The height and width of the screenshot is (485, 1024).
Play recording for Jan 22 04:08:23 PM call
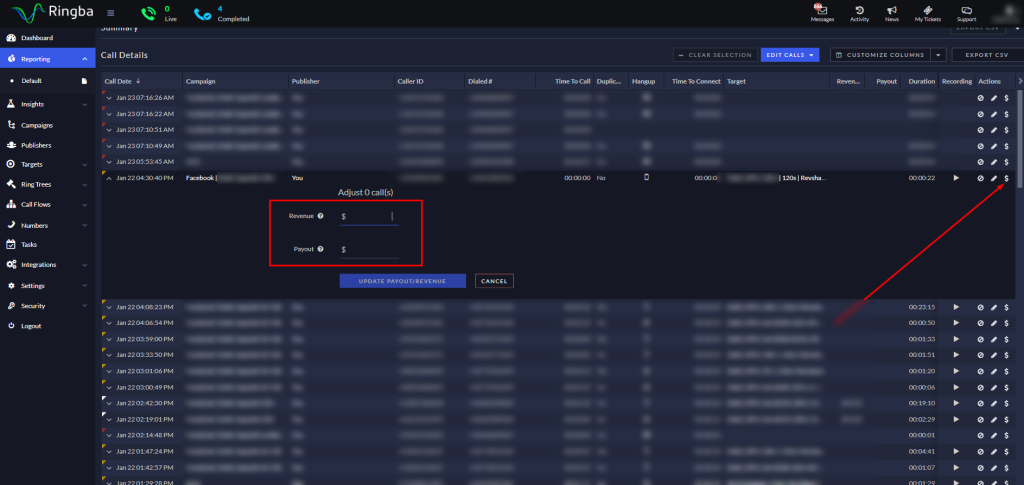click(x=956, y=307)
